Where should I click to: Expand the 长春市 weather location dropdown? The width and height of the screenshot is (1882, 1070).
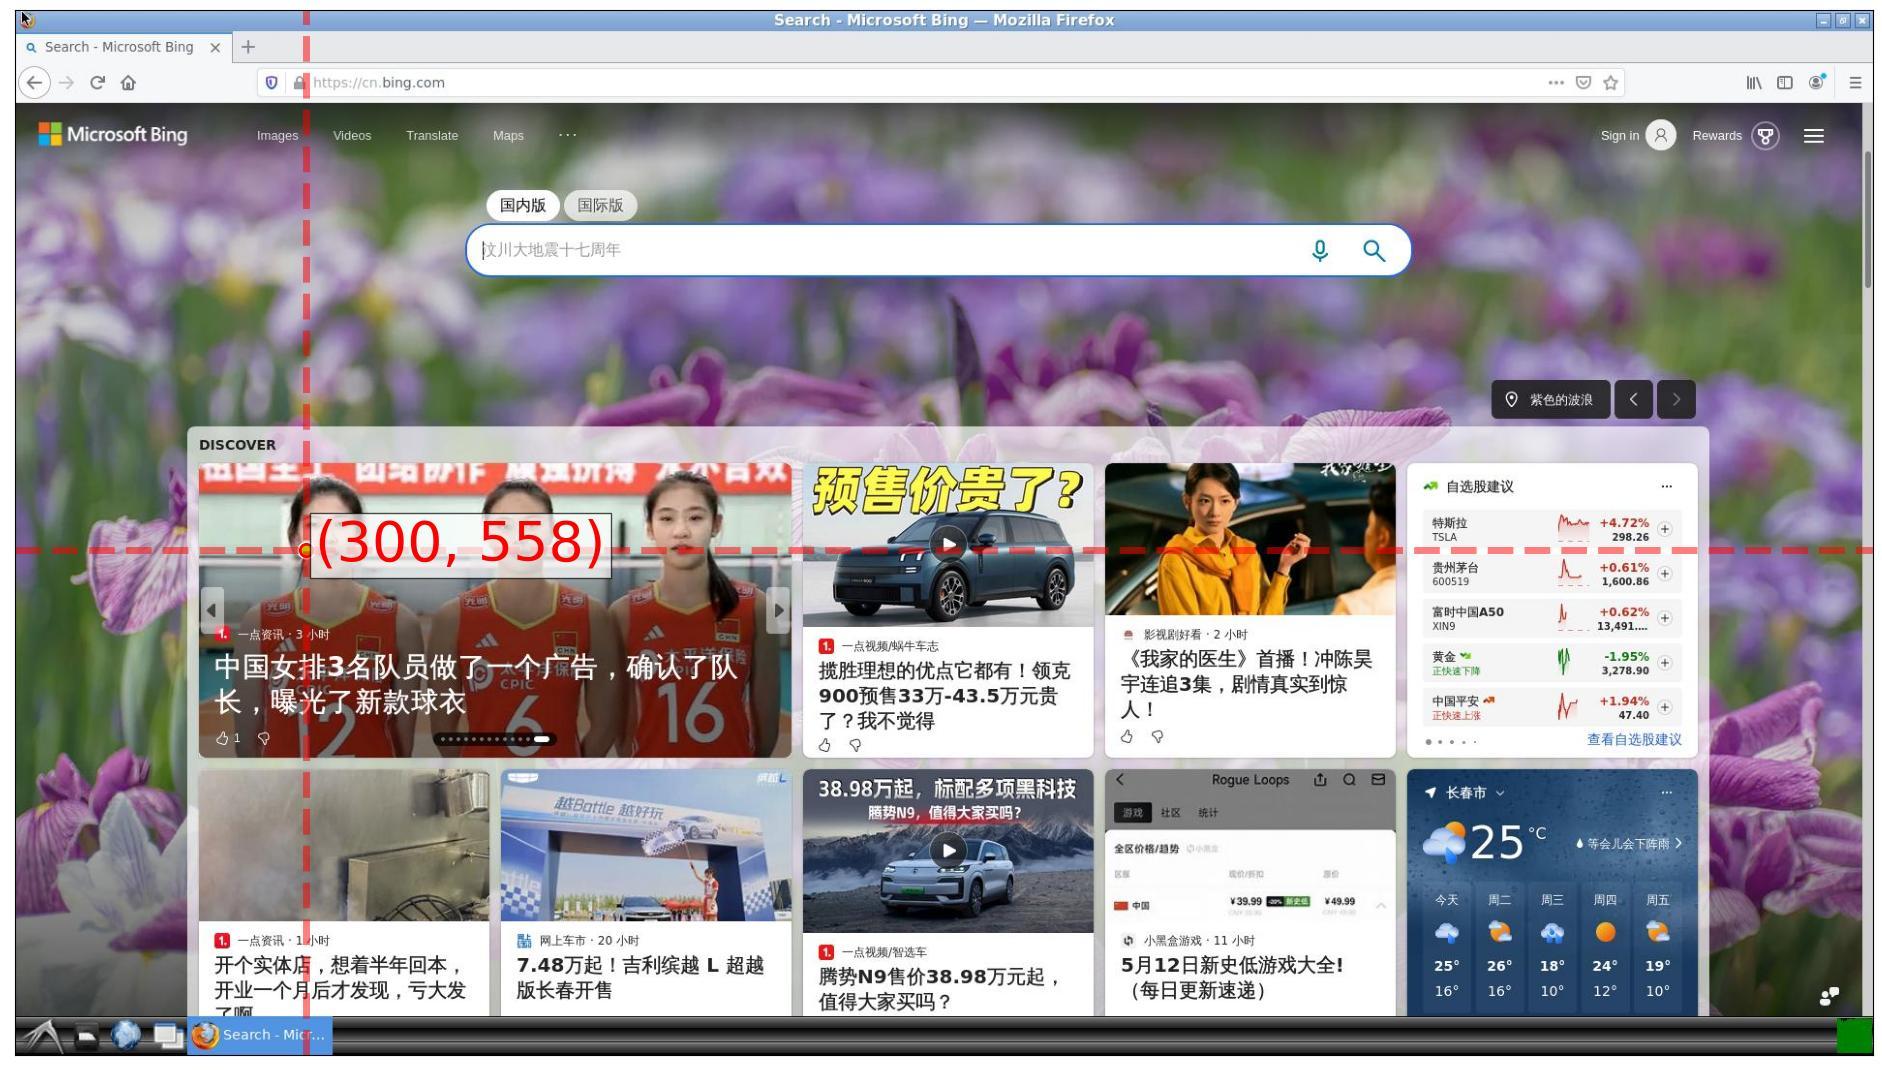(1500, 793)
